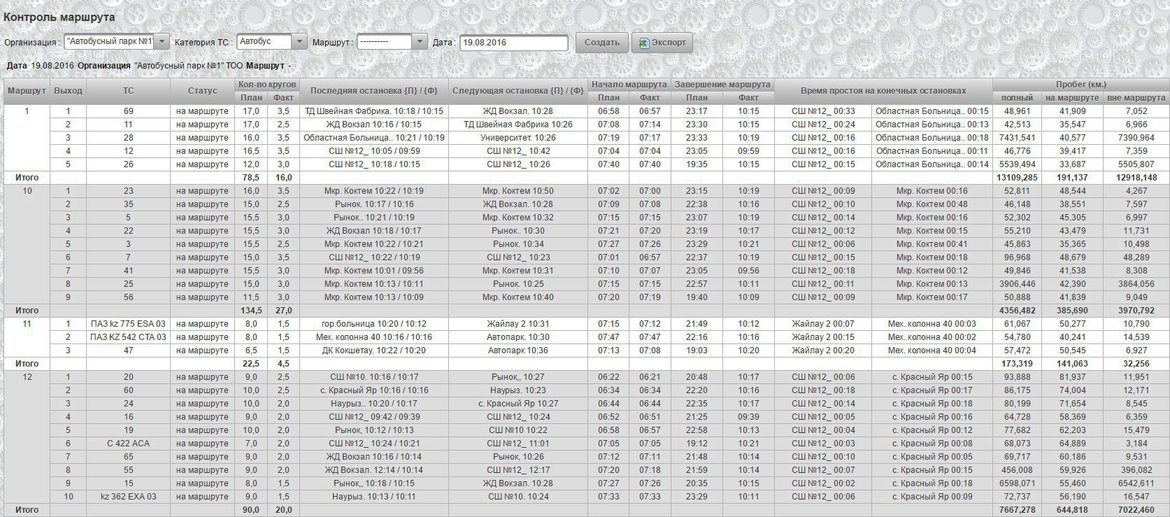The height and width of the screenshot is (517, 1170).
Task: Expand the Категория ТС dropdown
Action: point(299,42)
